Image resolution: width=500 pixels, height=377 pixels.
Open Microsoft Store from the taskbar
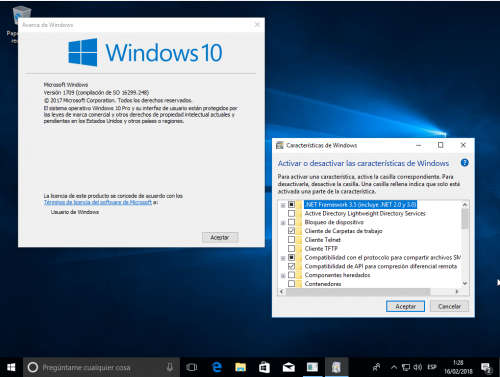click(264, 367)
